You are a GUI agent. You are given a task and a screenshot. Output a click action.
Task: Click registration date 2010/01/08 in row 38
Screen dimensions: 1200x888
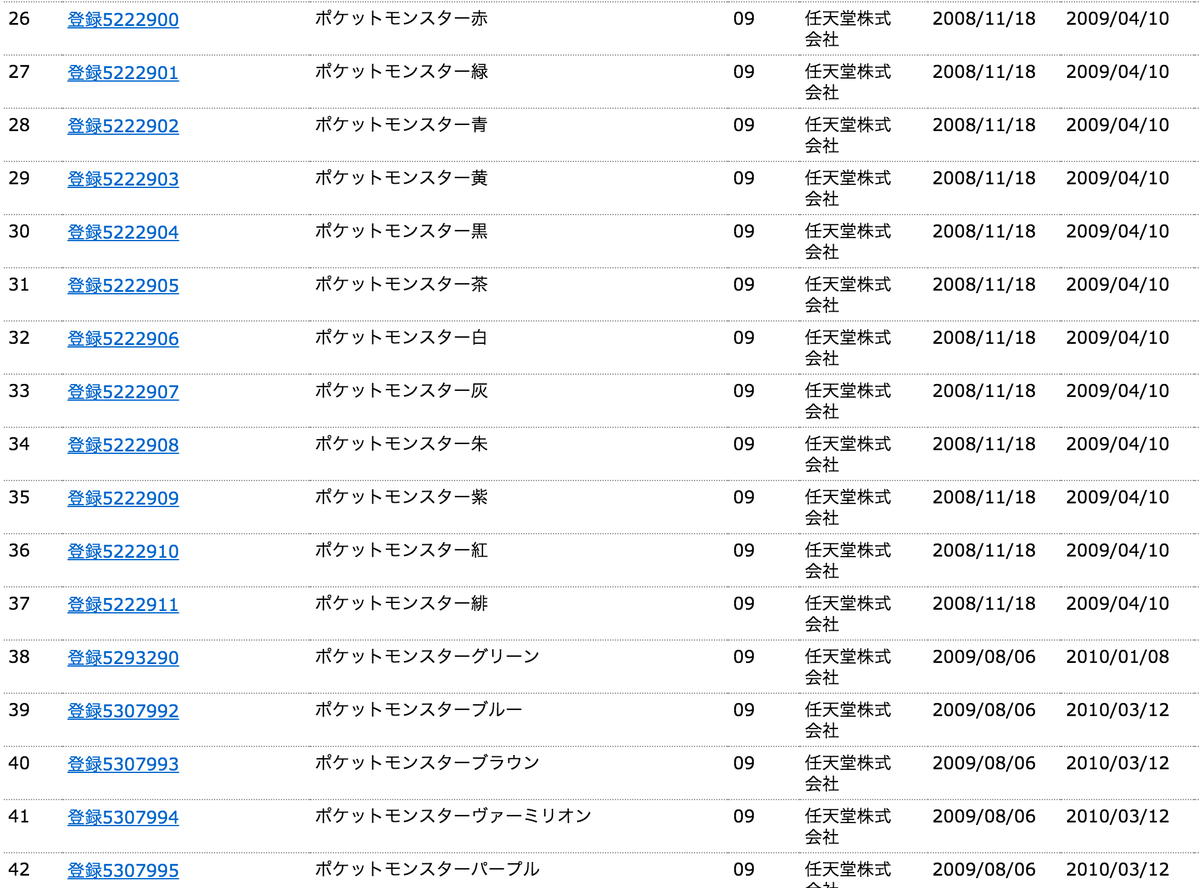pos(1117,656)
